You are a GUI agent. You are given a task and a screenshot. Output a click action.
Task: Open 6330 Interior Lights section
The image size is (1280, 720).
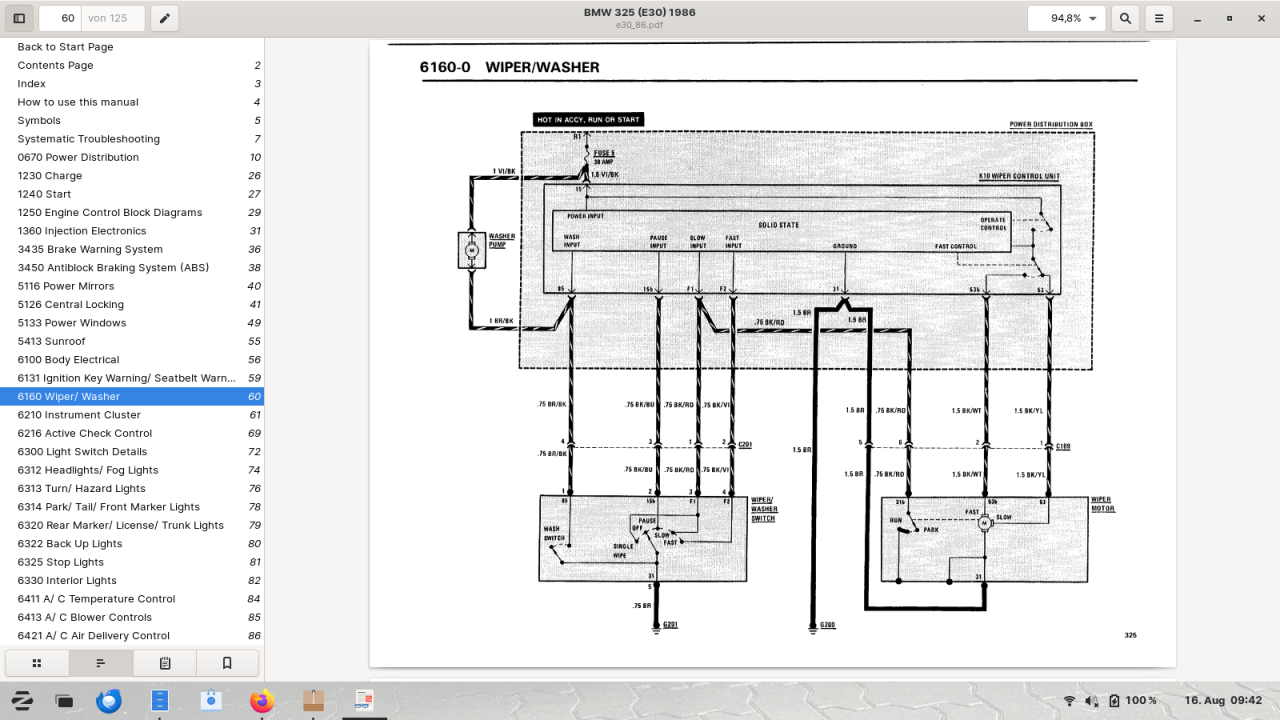coord(132,580)
